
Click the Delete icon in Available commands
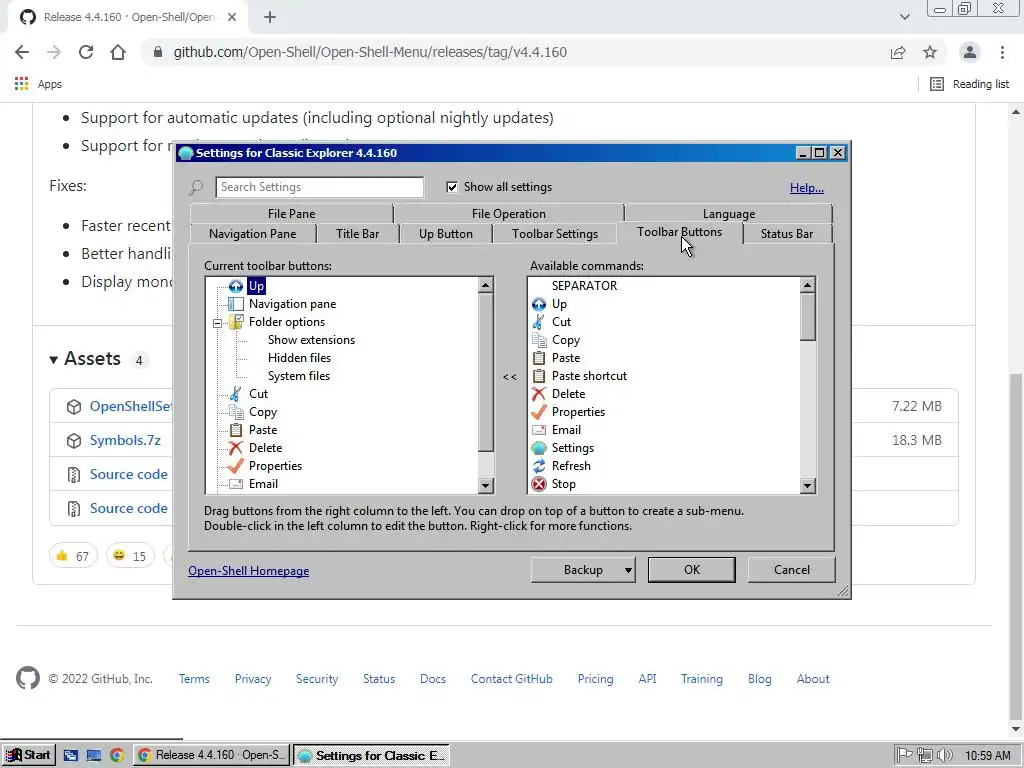click(x=539, y=394)
